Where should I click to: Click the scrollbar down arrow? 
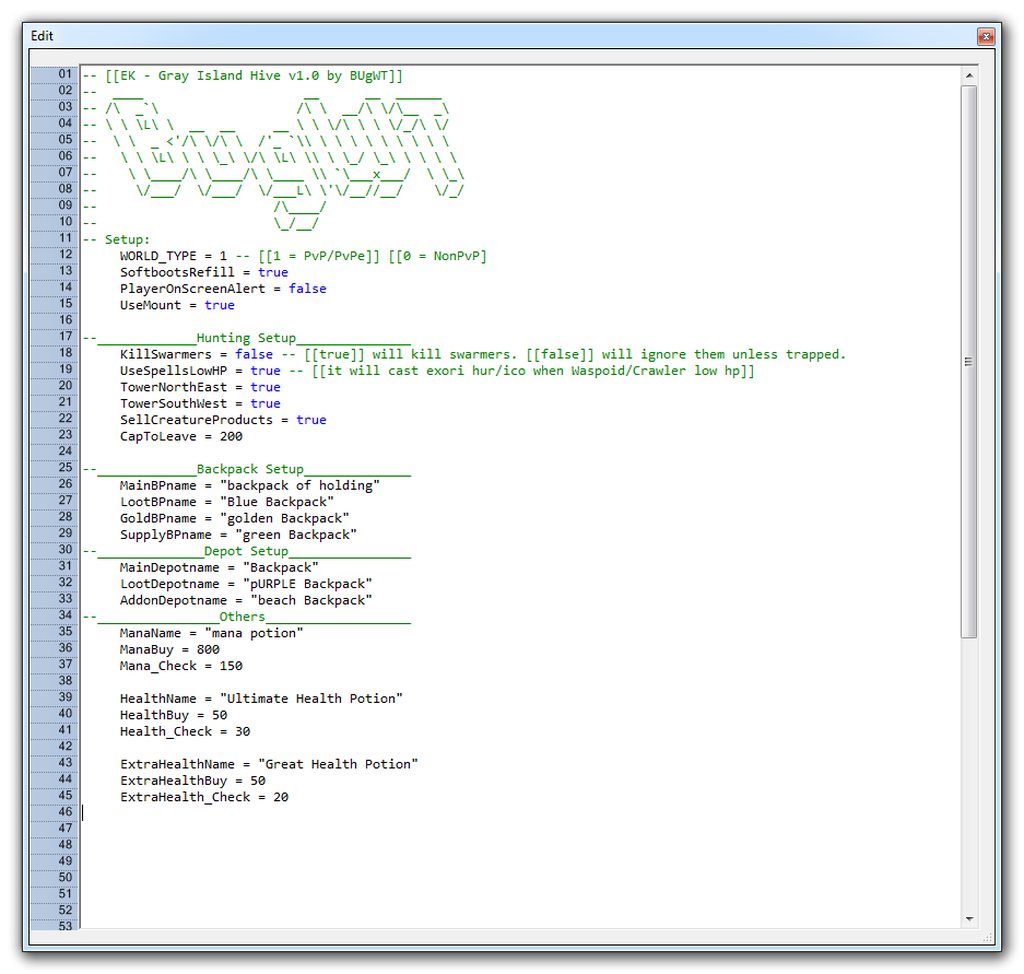pos(969,918)
